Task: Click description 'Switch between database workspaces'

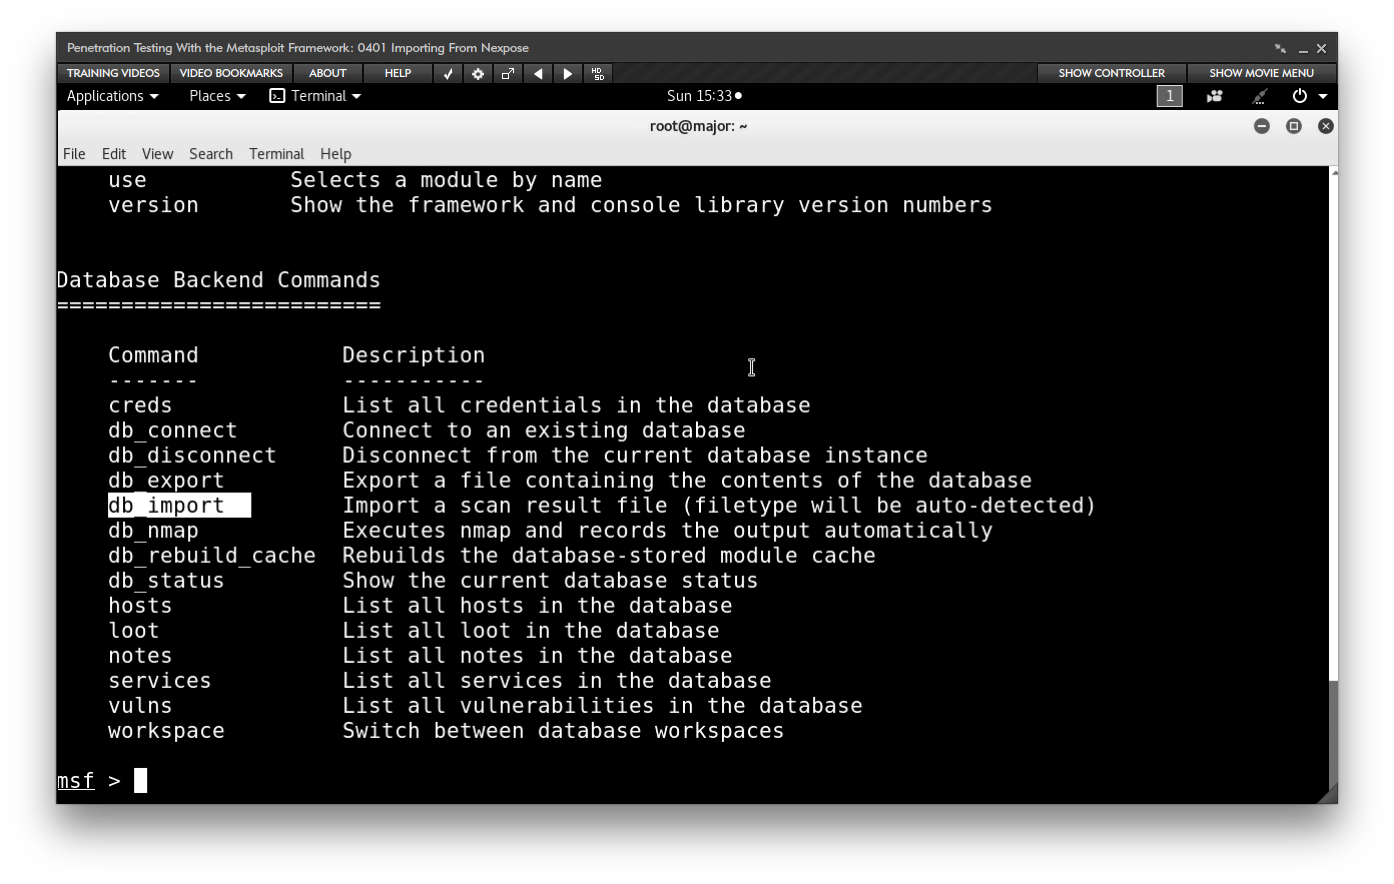Action: pyautogui.click(x=563, y=730)
